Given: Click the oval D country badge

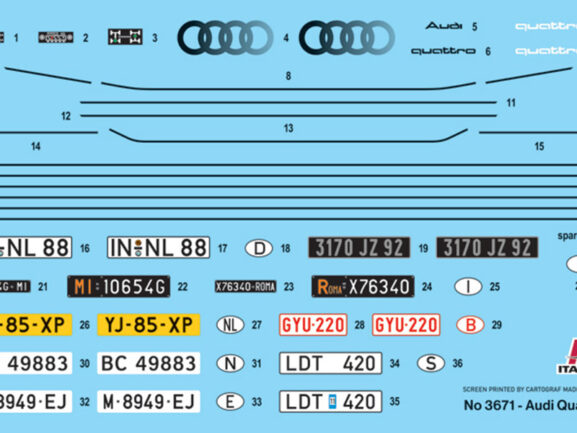Looking at the screenshot, I should click(x=259, y=248).
